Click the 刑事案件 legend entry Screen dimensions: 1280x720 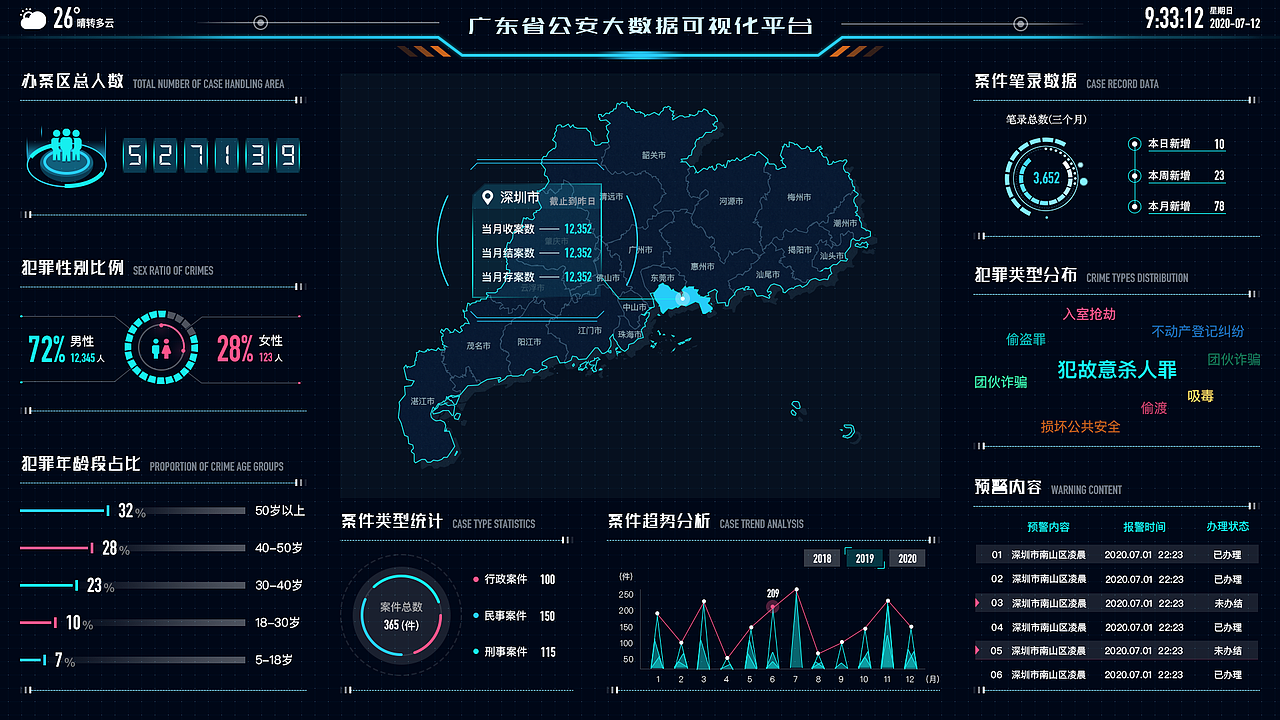(x=514, y=652)
